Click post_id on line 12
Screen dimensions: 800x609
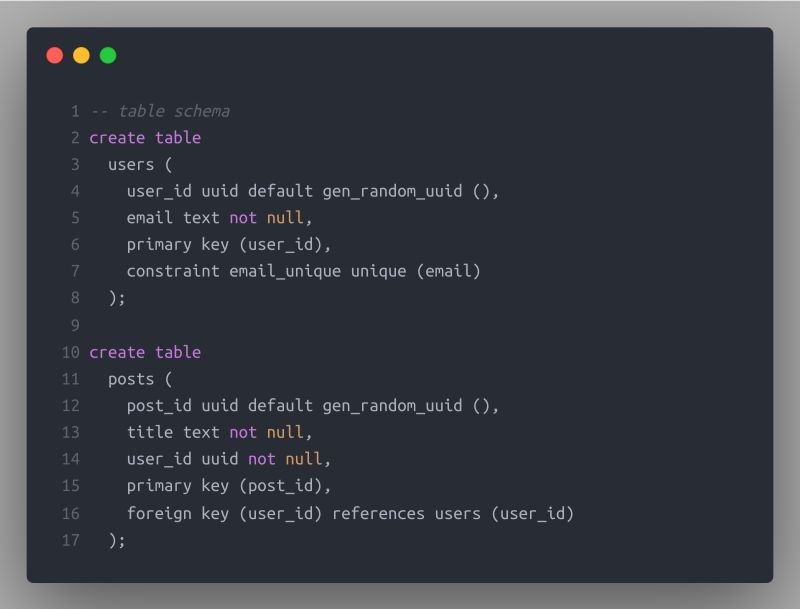pos(159,406)
